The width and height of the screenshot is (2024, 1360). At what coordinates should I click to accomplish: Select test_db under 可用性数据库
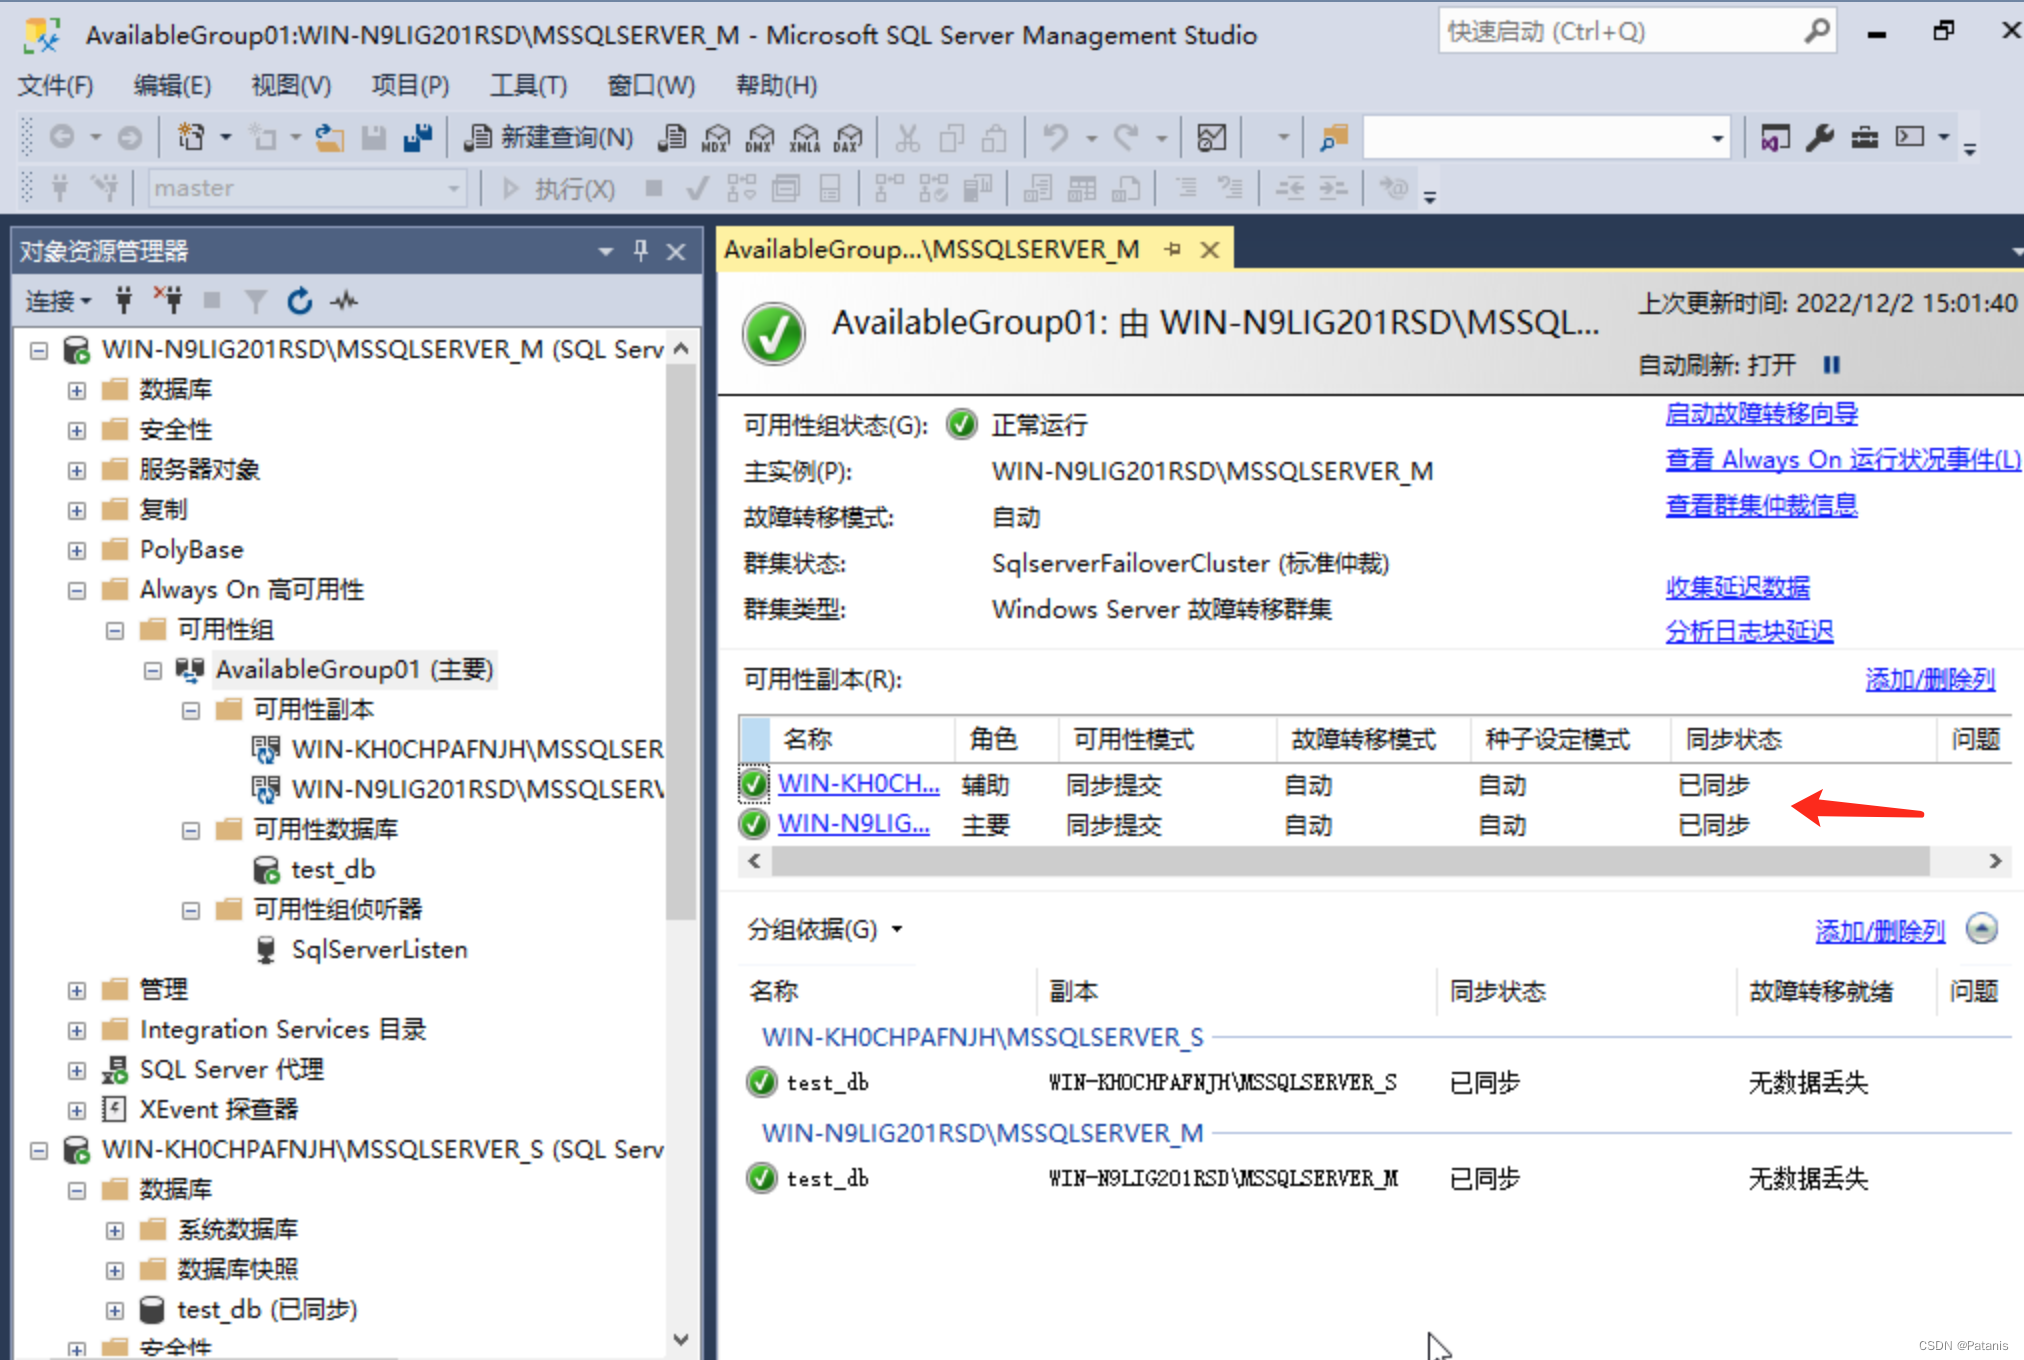pyautogui.click(x=333, y=870)
